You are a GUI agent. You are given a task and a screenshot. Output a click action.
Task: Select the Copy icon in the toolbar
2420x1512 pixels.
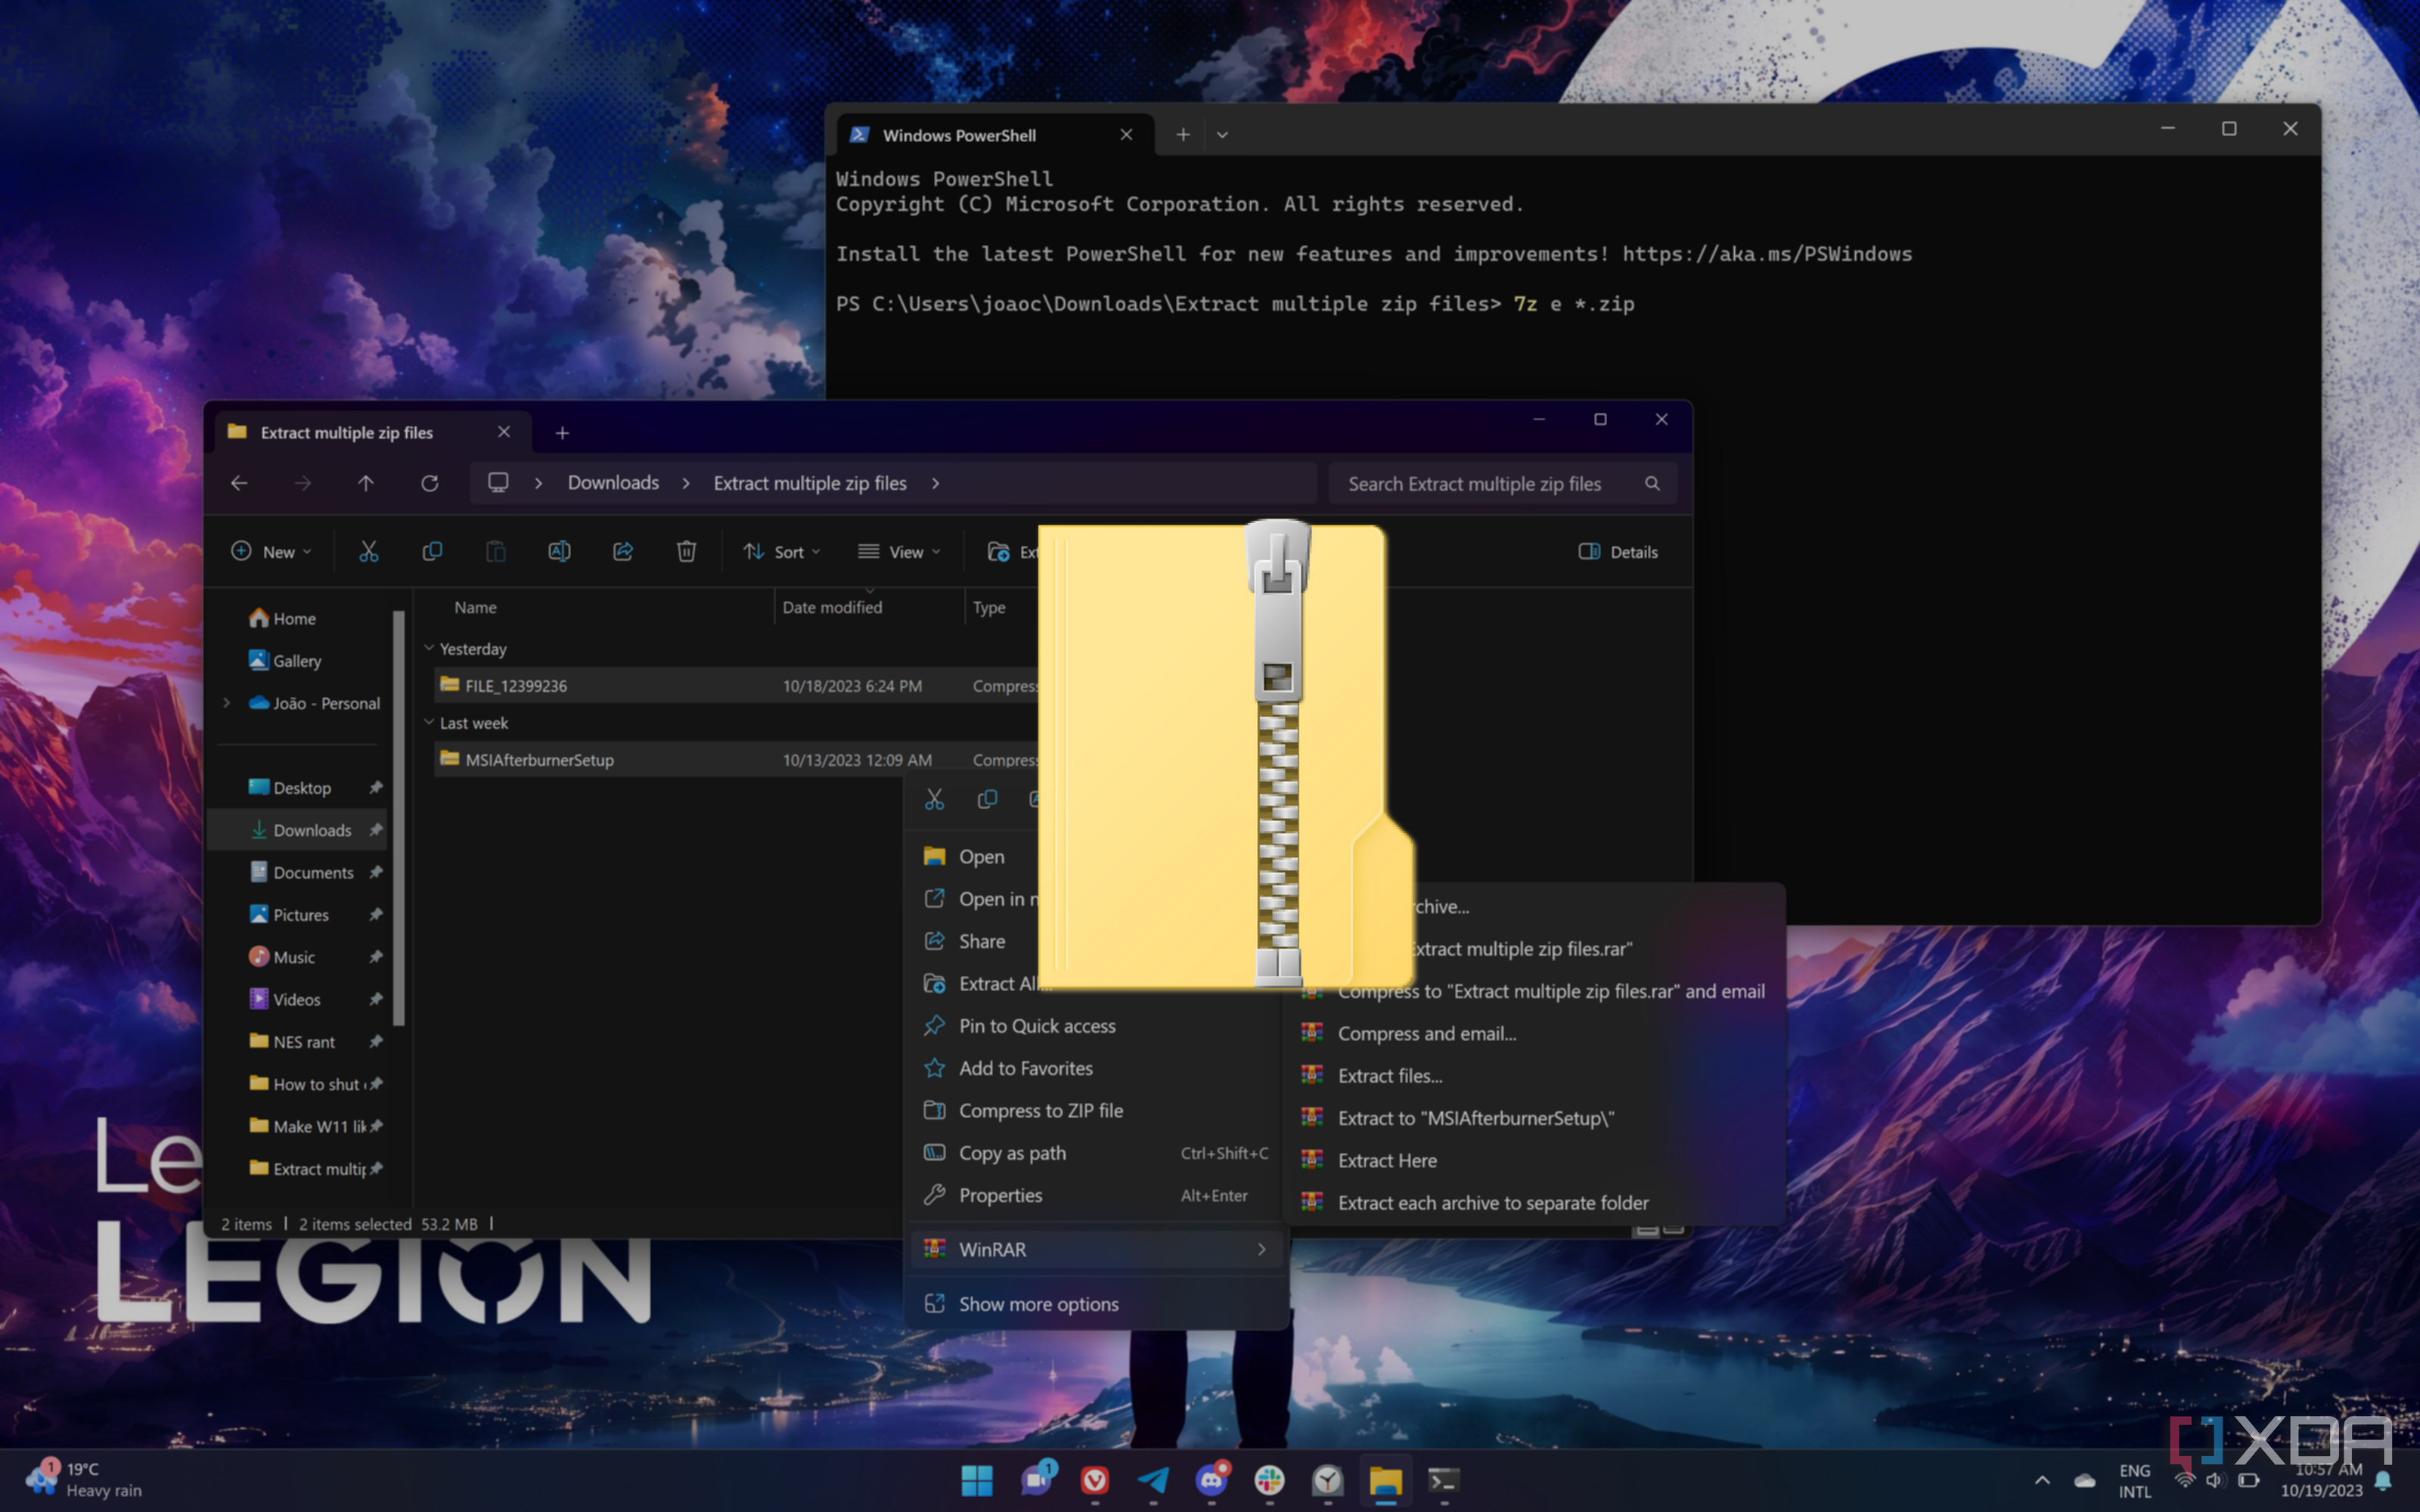(432, 551)
